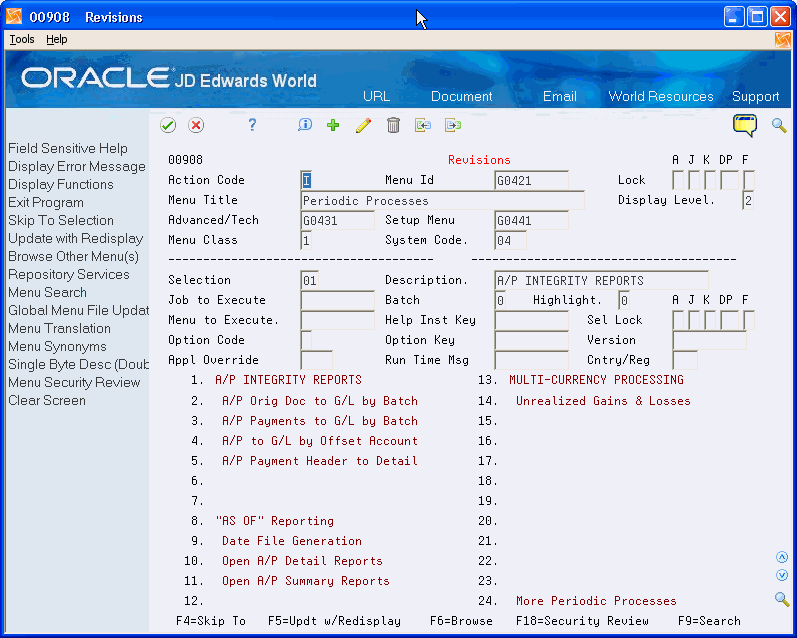This screenshot has height=638, width=797.
Task: Click the red X cancel icon
Action: (196, 125)
